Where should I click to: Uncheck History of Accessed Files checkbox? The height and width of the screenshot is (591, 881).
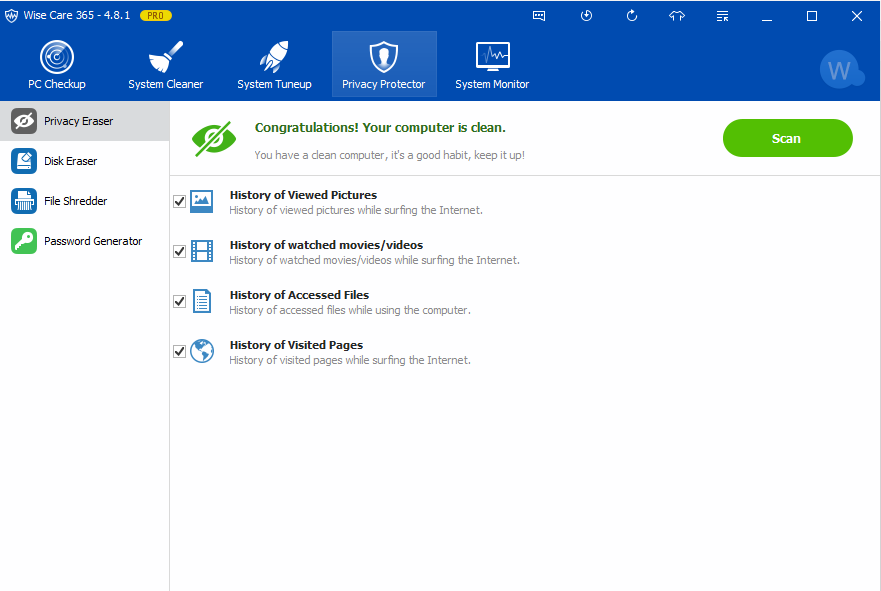point(179,301)
